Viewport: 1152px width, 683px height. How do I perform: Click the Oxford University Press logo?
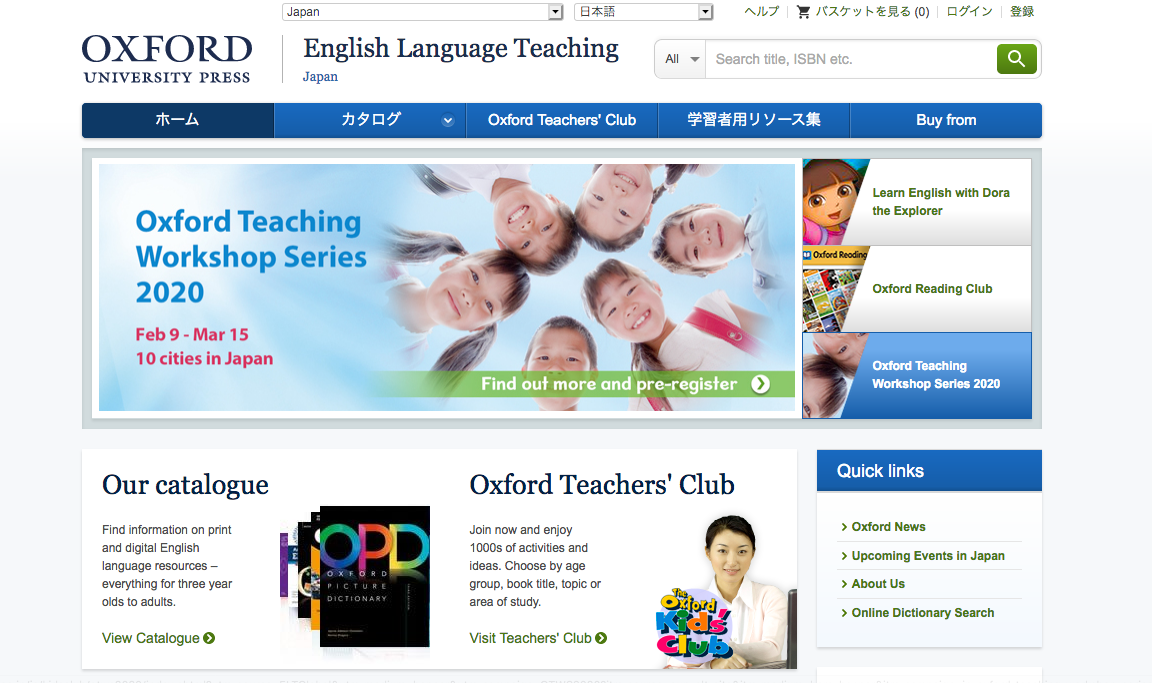167,59
